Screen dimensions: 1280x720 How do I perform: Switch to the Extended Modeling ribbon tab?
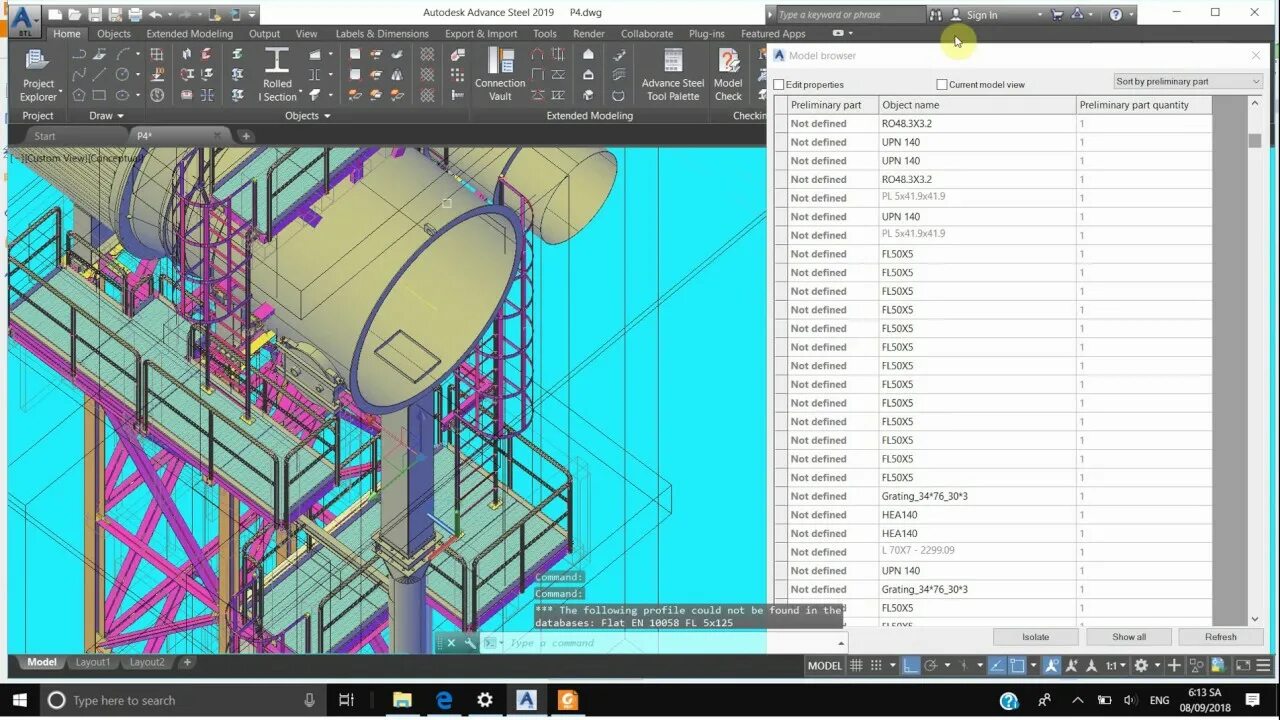pos(189,34)
